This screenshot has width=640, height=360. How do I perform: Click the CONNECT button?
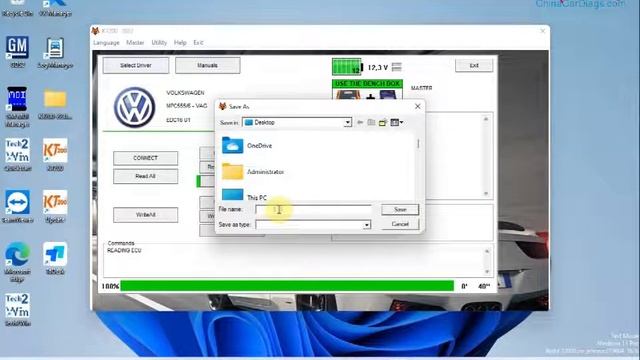[145, 158]
